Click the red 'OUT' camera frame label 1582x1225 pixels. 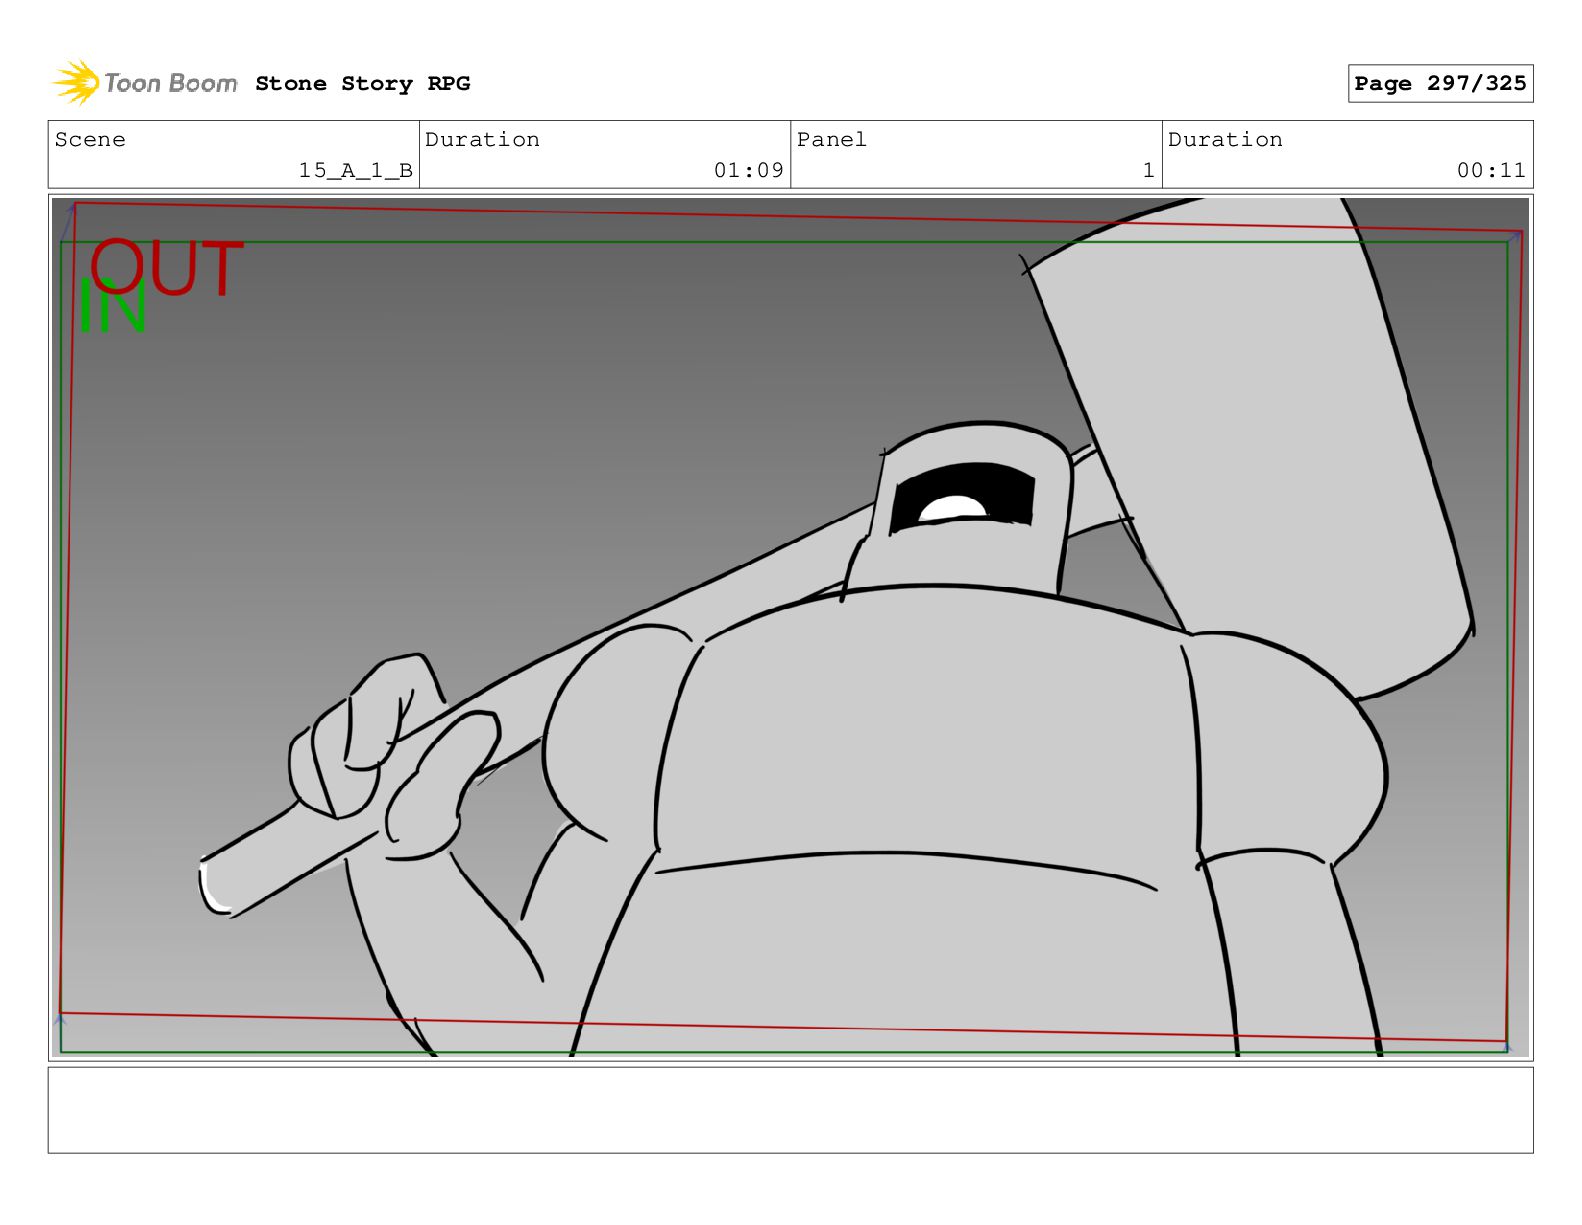pyautogui.click(x=166, y=267)
